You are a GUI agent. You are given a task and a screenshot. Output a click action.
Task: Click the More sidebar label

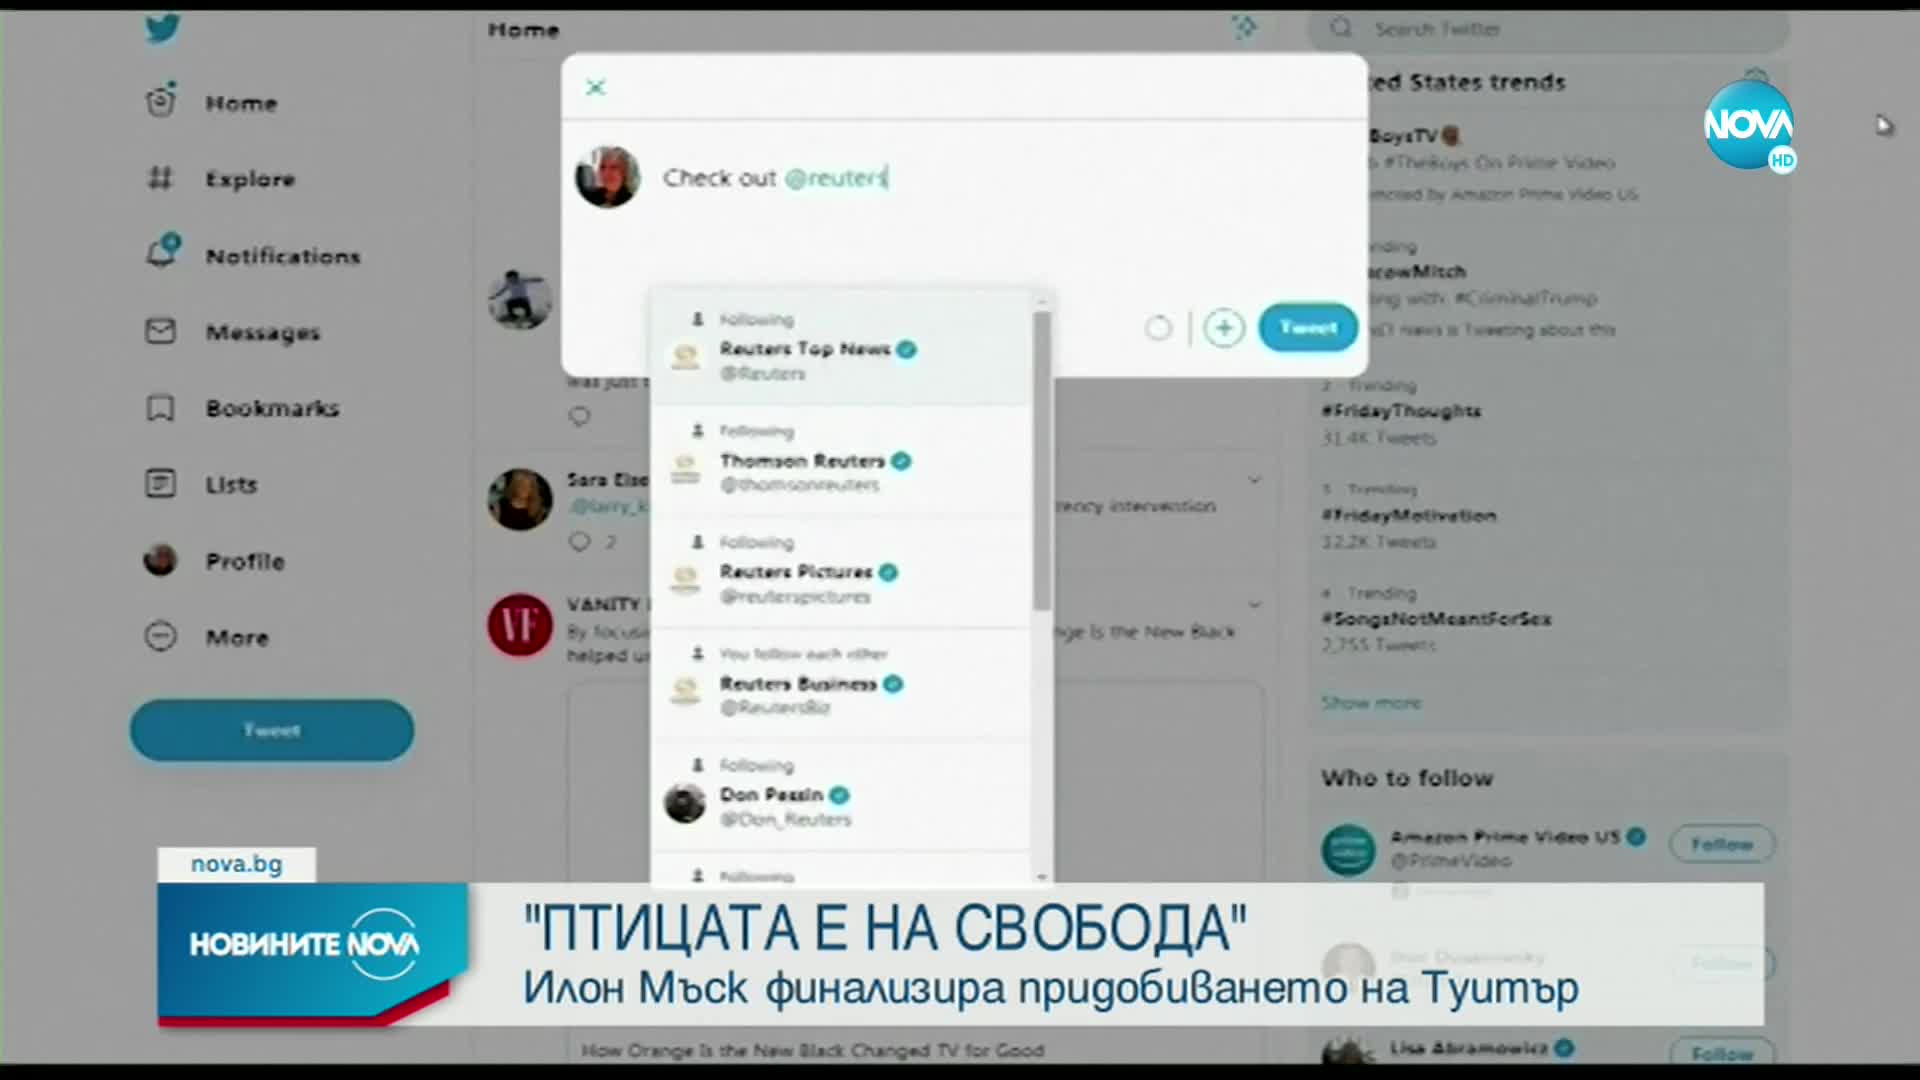(237, 637)
